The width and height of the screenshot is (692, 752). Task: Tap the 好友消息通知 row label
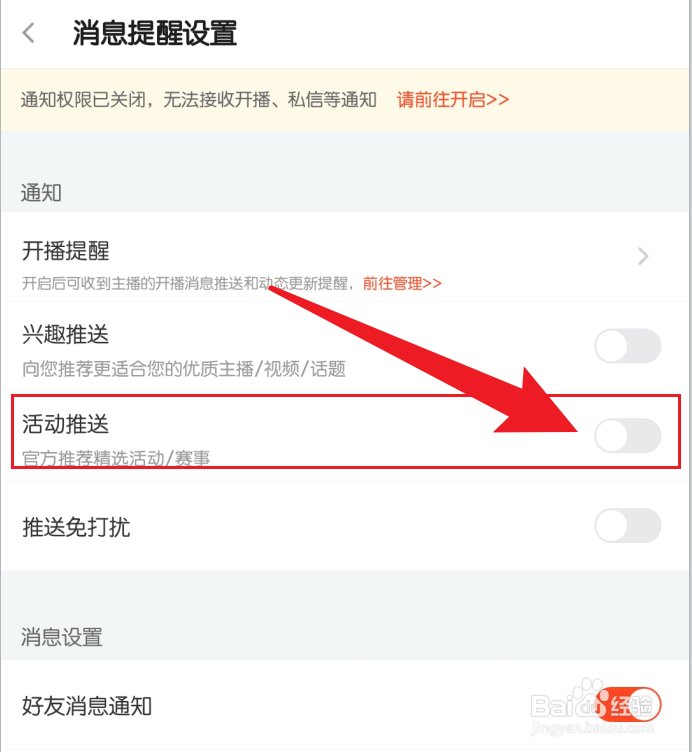pos(87,706)
